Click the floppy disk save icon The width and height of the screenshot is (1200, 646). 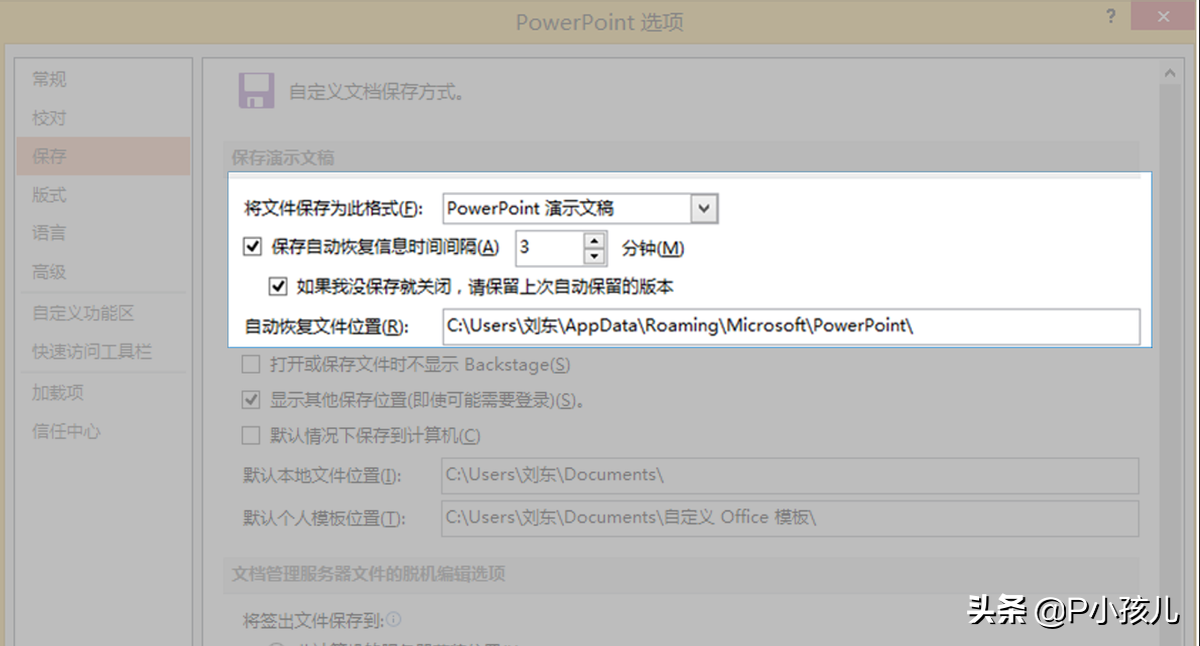256,90
